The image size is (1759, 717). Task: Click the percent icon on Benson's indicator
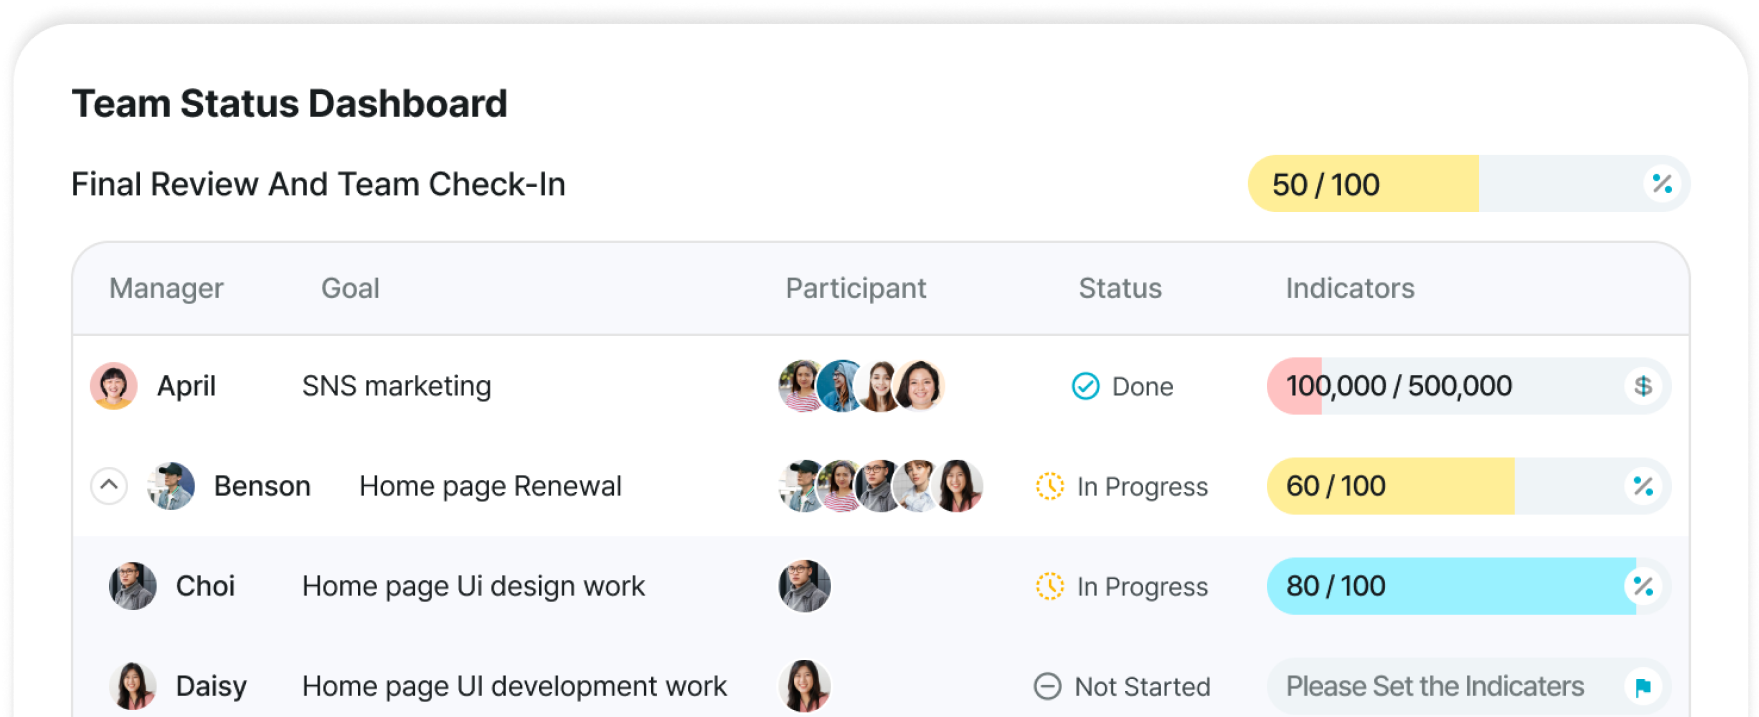coord(1643,486)
